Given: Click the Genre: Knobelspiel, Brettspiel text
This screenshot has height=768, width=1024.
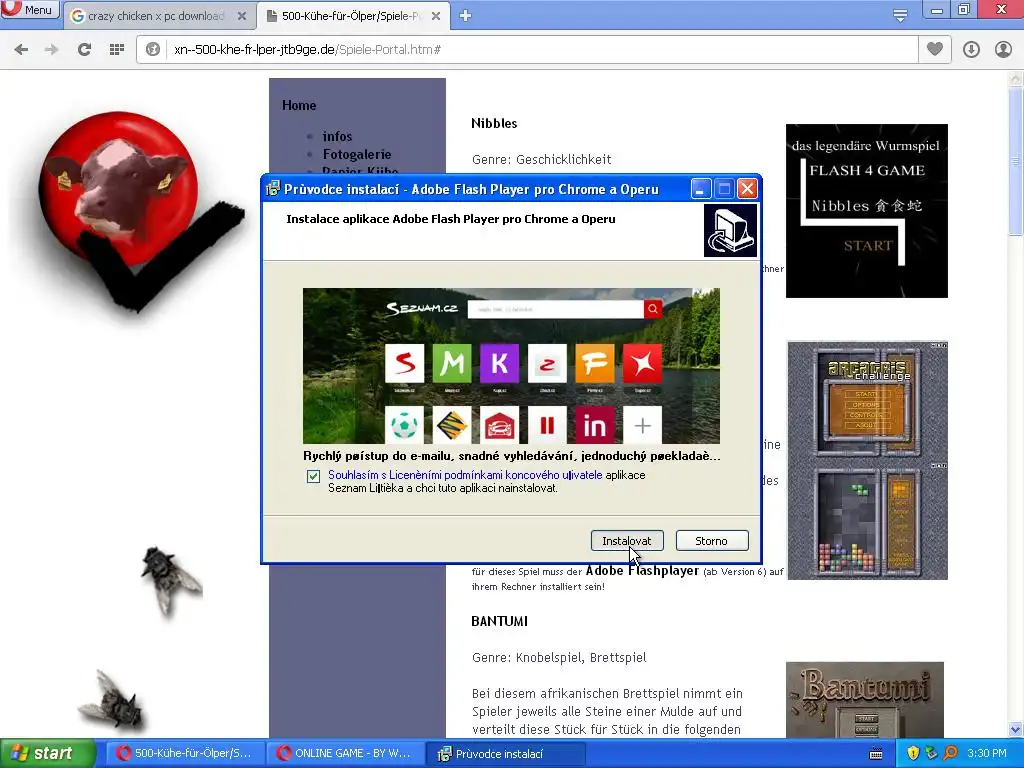Looking at the screenshot, I should pyautogui.click(x=559, y=658).
